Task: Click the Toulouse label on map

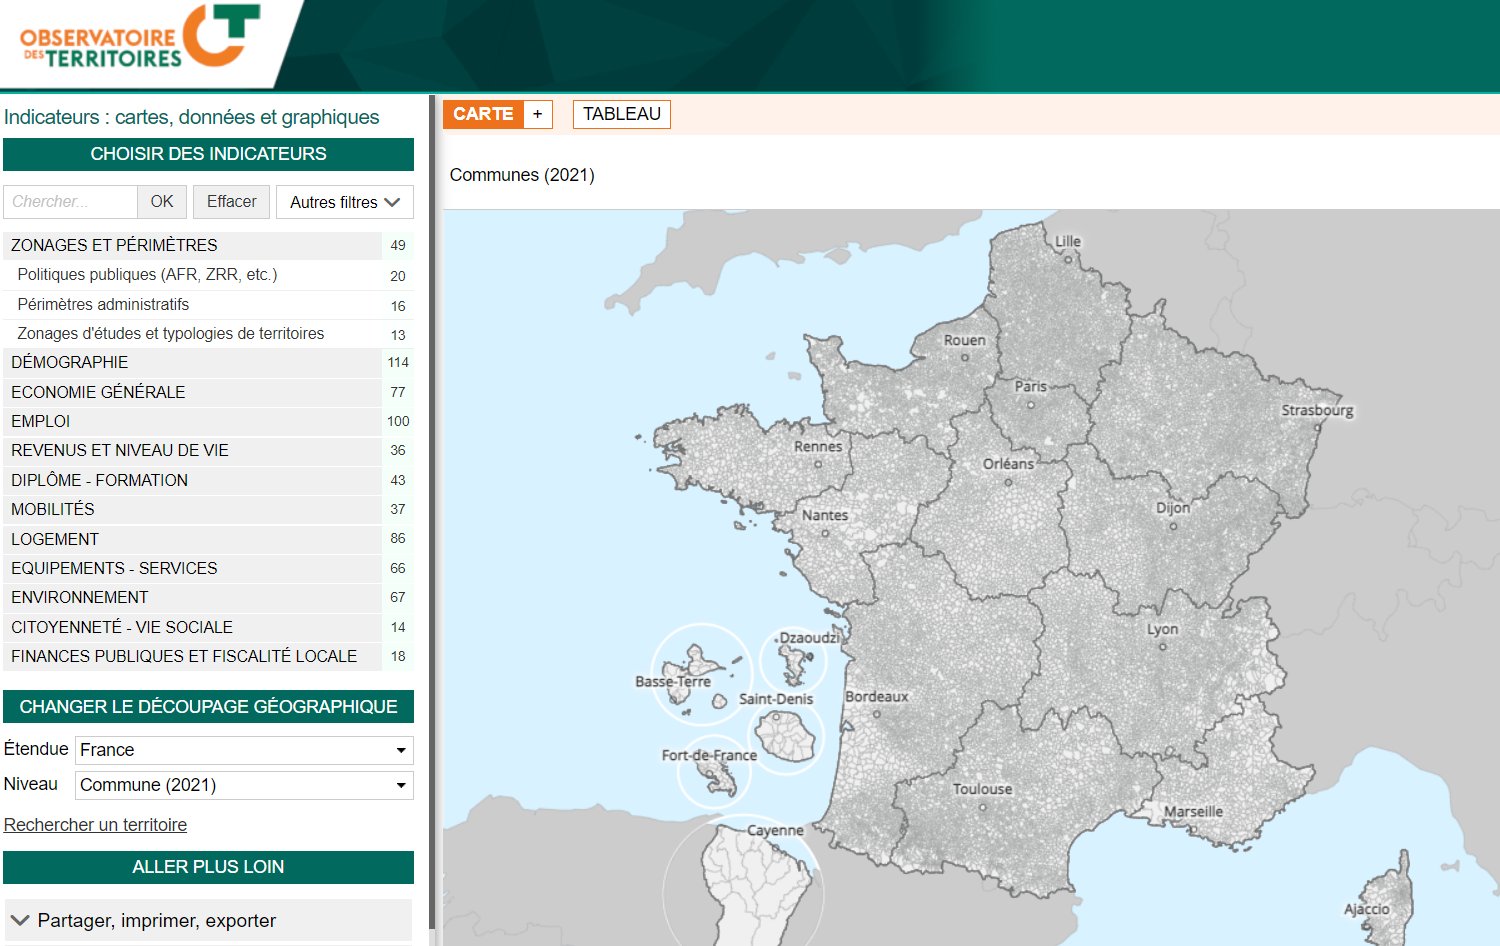Action: point(982,789)
